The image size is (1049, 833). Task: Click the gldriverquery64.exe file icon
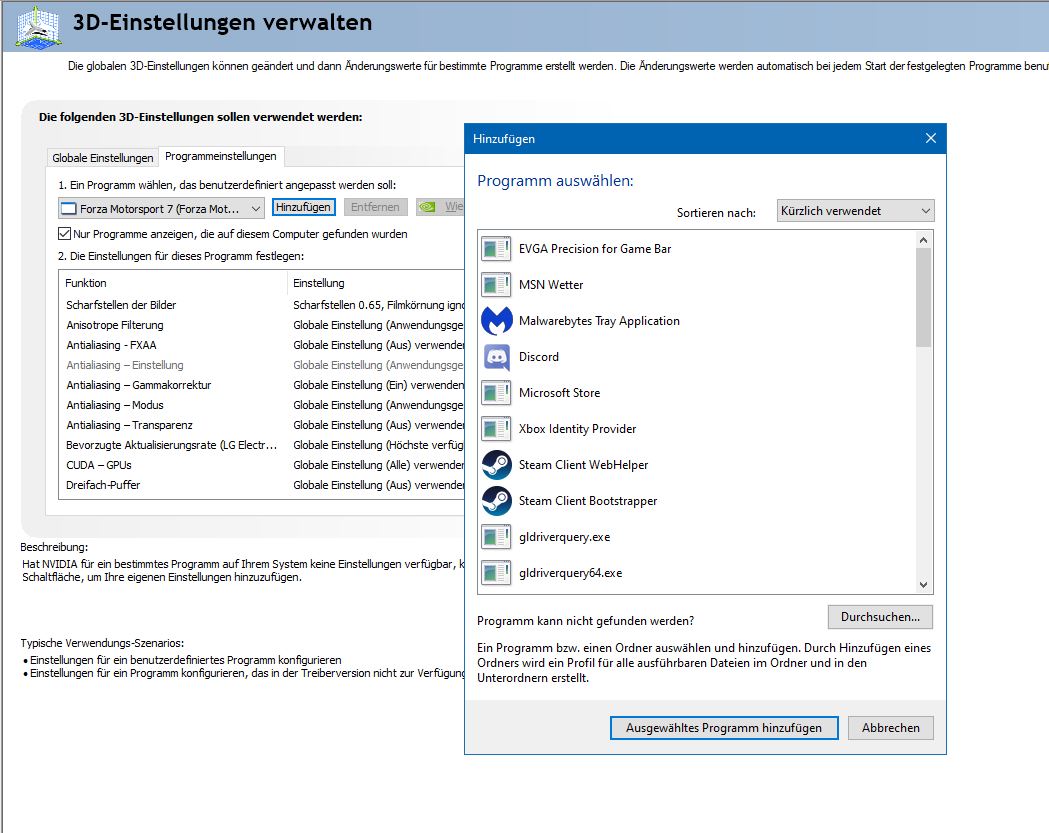point(496,573)
